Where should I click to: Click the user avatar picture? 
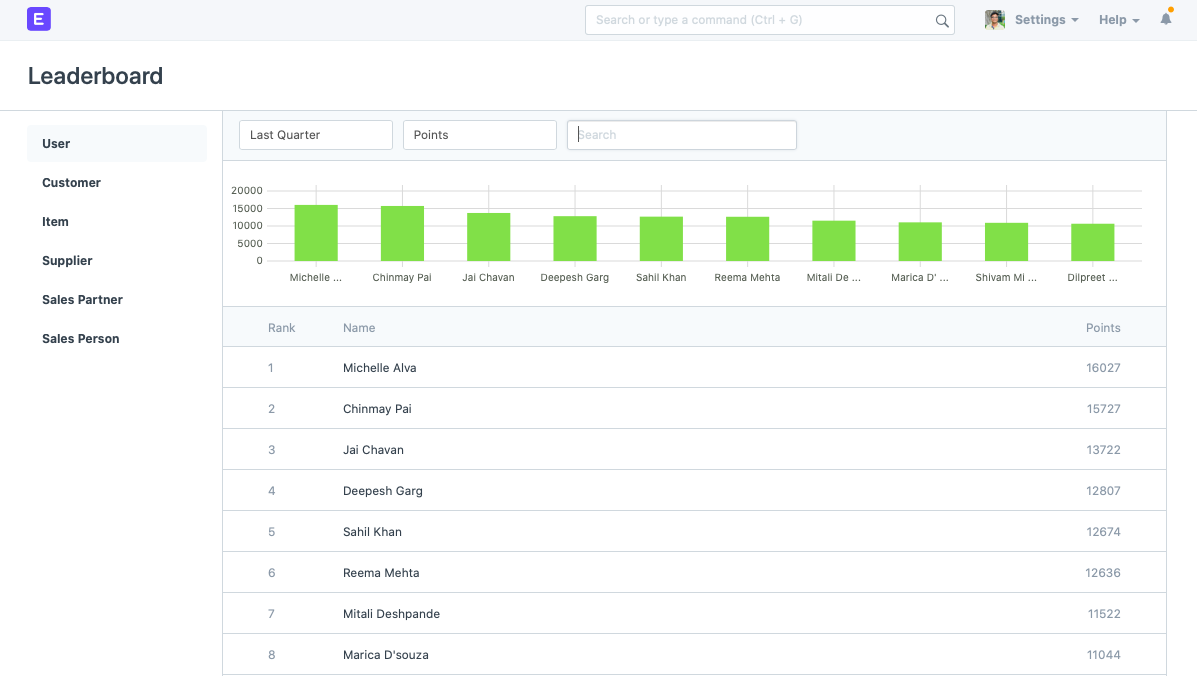(995, 20)
